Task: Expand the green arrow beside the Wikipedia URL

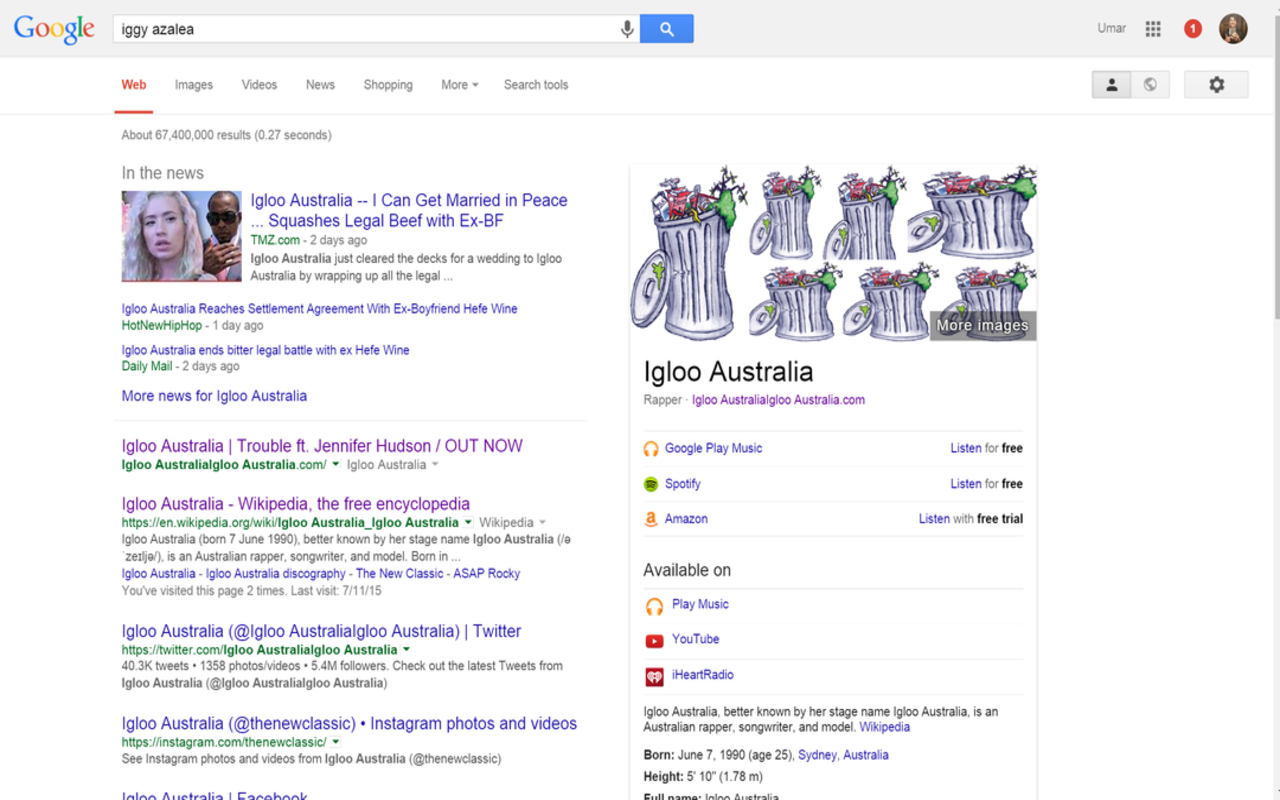Action: 468,523
